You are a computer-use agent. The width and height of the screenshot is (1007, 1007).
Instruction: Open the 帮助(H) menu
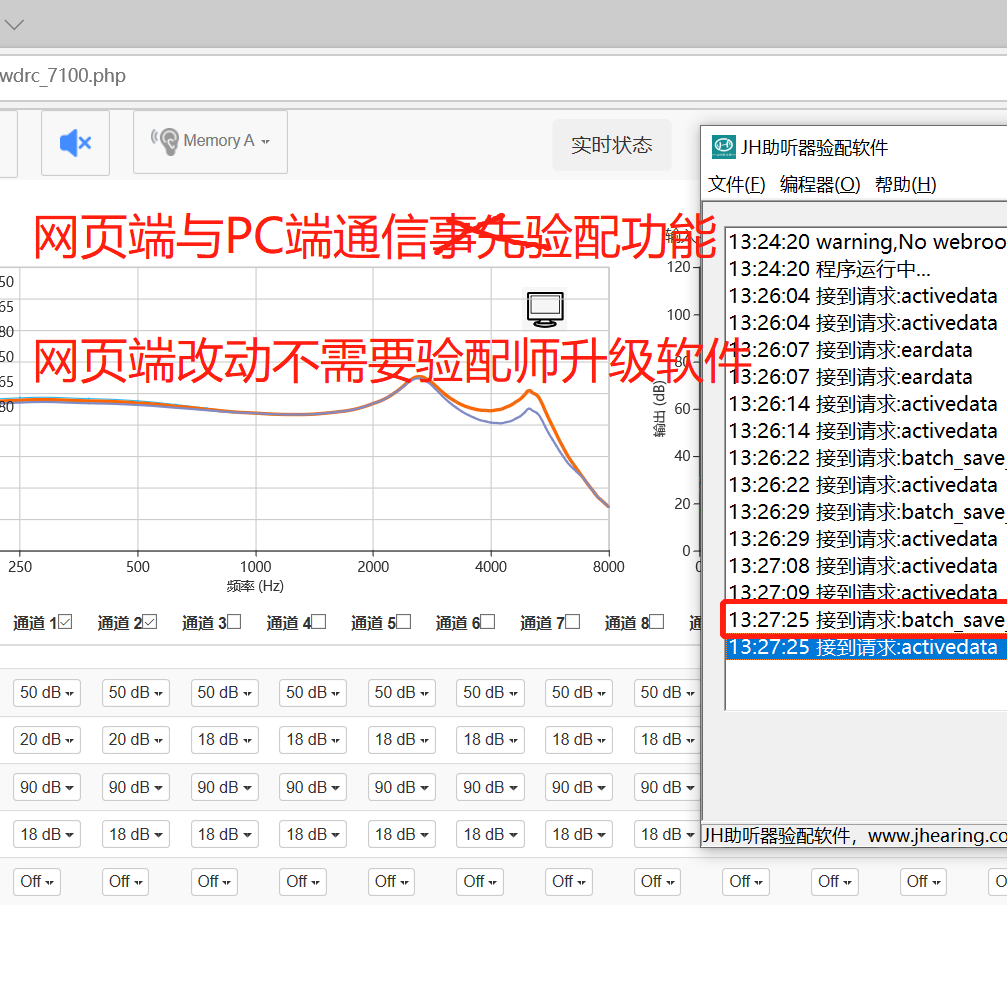(905, 185)
